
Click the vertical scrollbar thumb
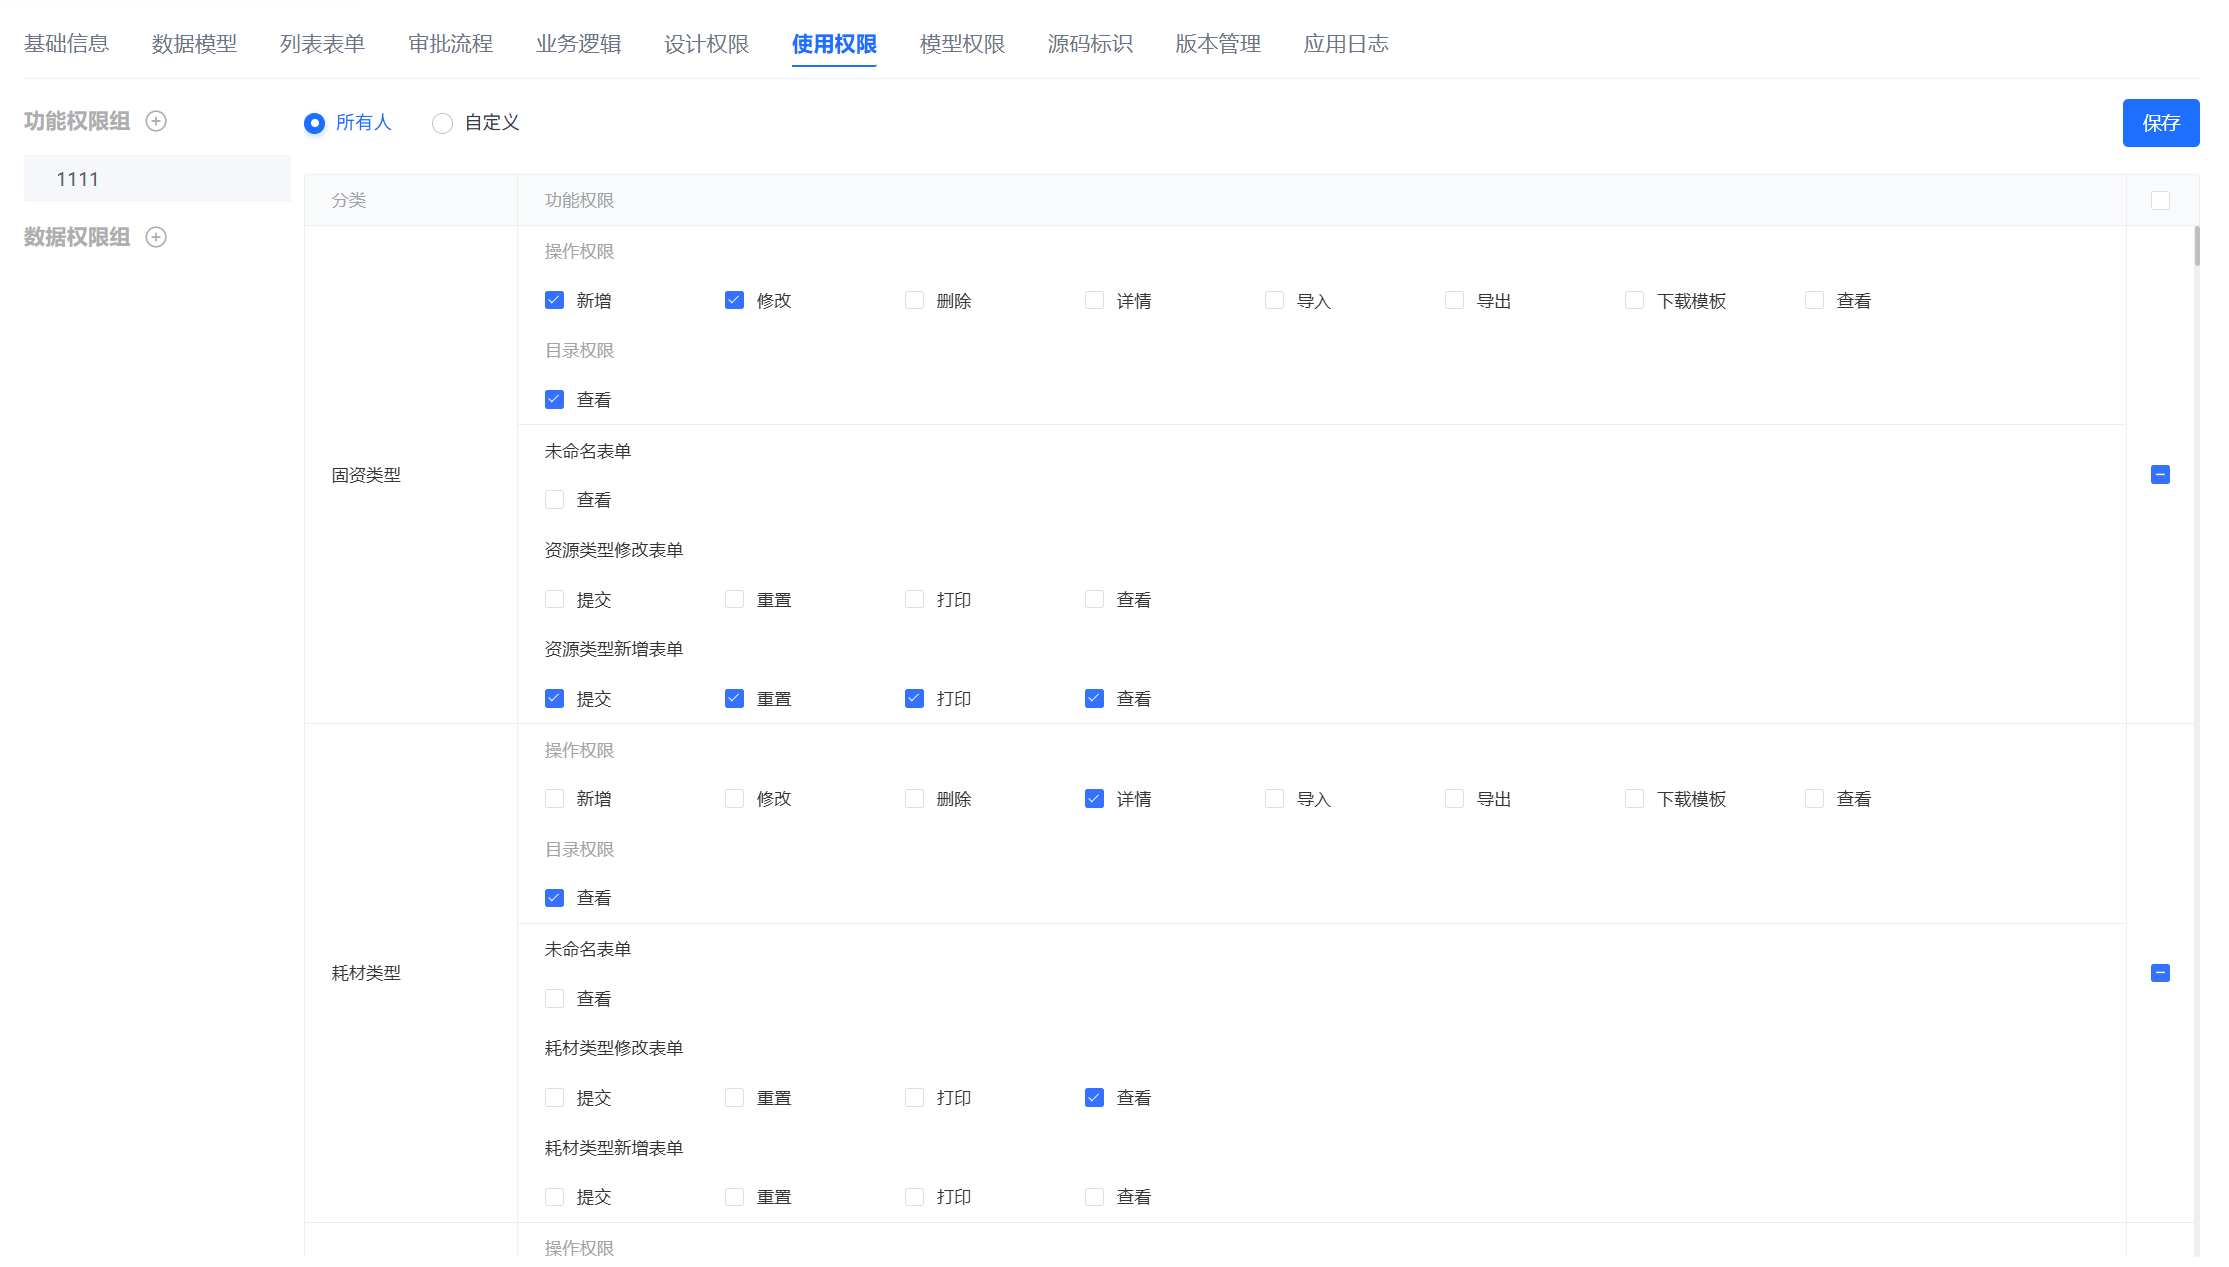click(x=2197, y=246)
